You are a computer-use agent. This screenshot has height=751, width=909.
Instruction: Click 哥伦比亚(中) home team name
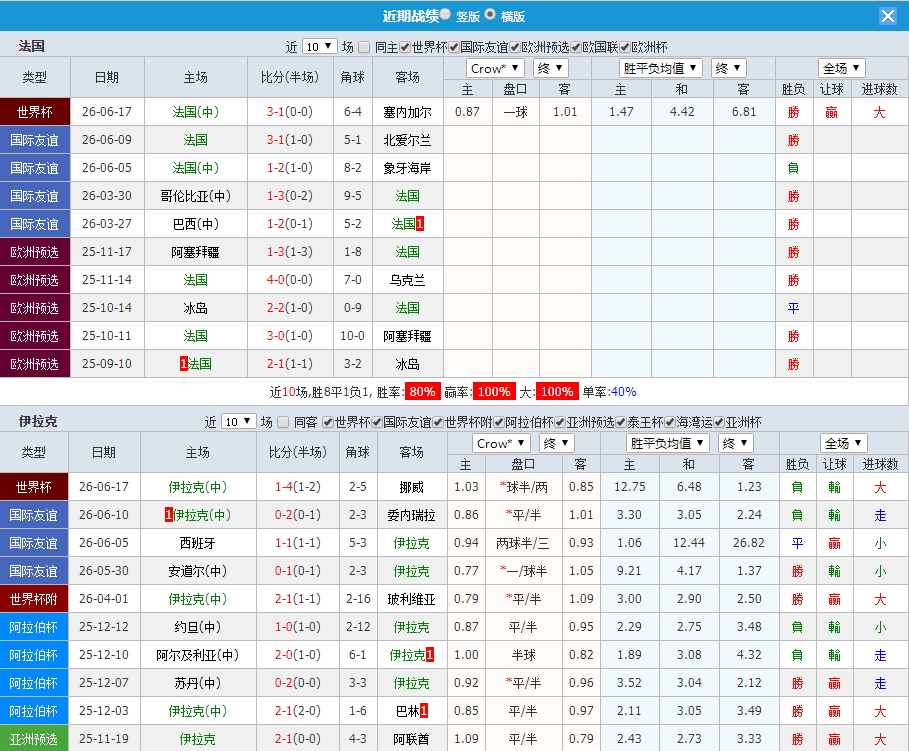click(195, 196)
